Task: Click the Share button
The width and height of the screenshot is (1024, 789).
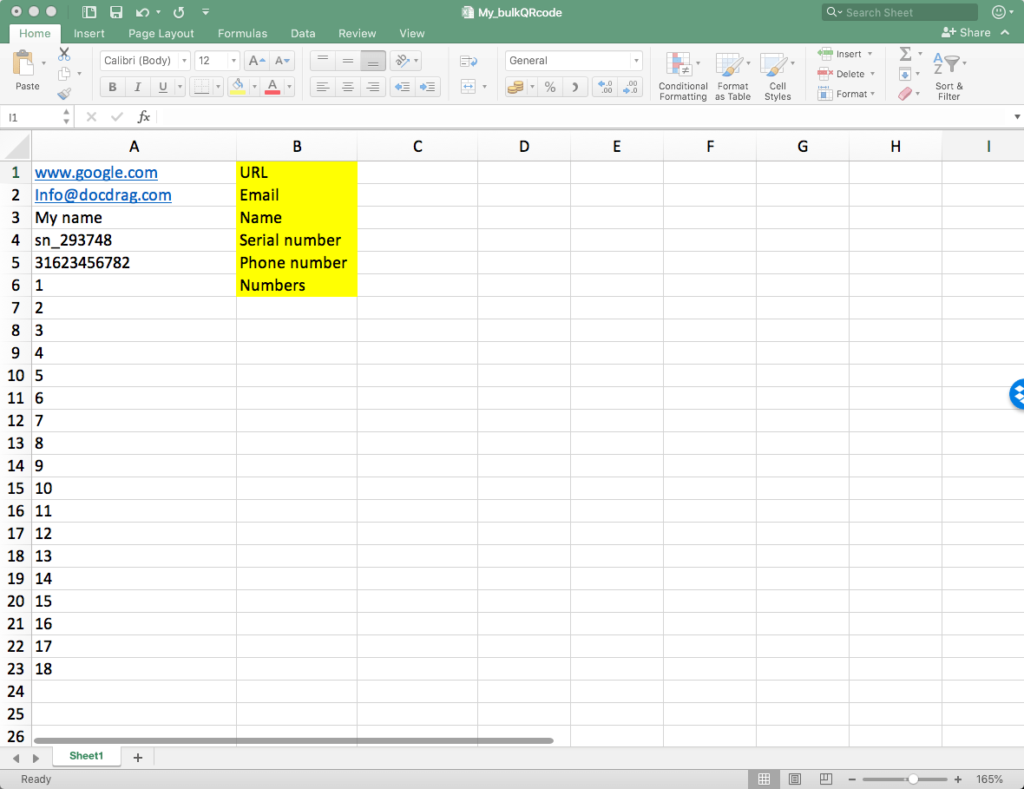Action: 966,33
